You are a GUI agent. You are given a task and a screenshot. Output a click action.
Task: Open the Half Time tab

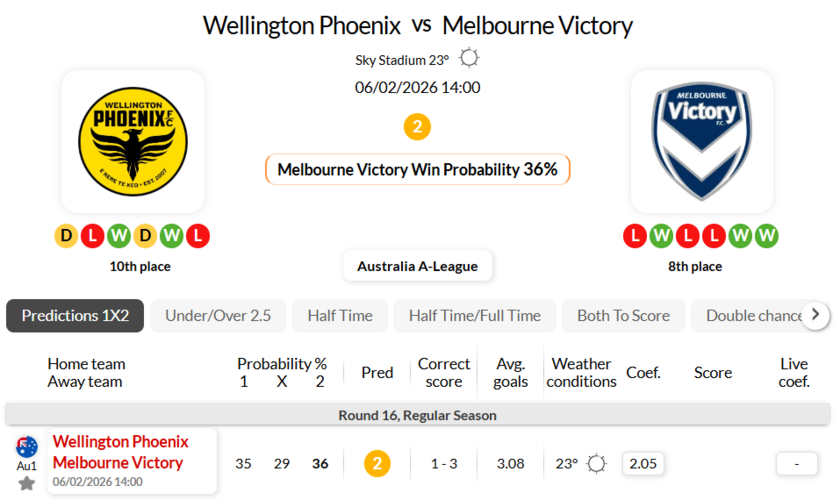tap(340, 315)
